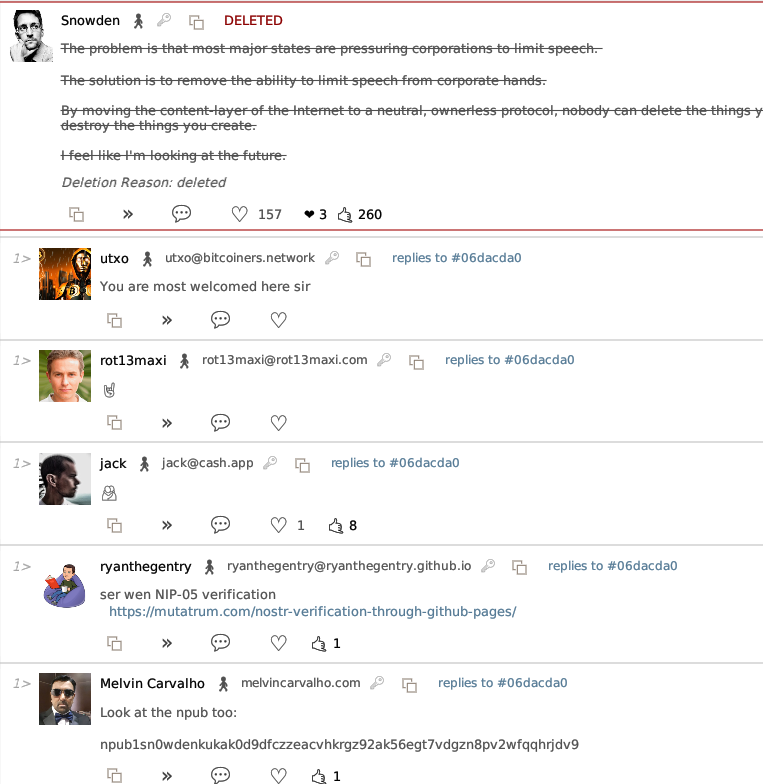Follow 'replies to #06dacda0' on rot13maxi's note
The image size is (763, 784).
pyautogui.click(x=510, y=360)
